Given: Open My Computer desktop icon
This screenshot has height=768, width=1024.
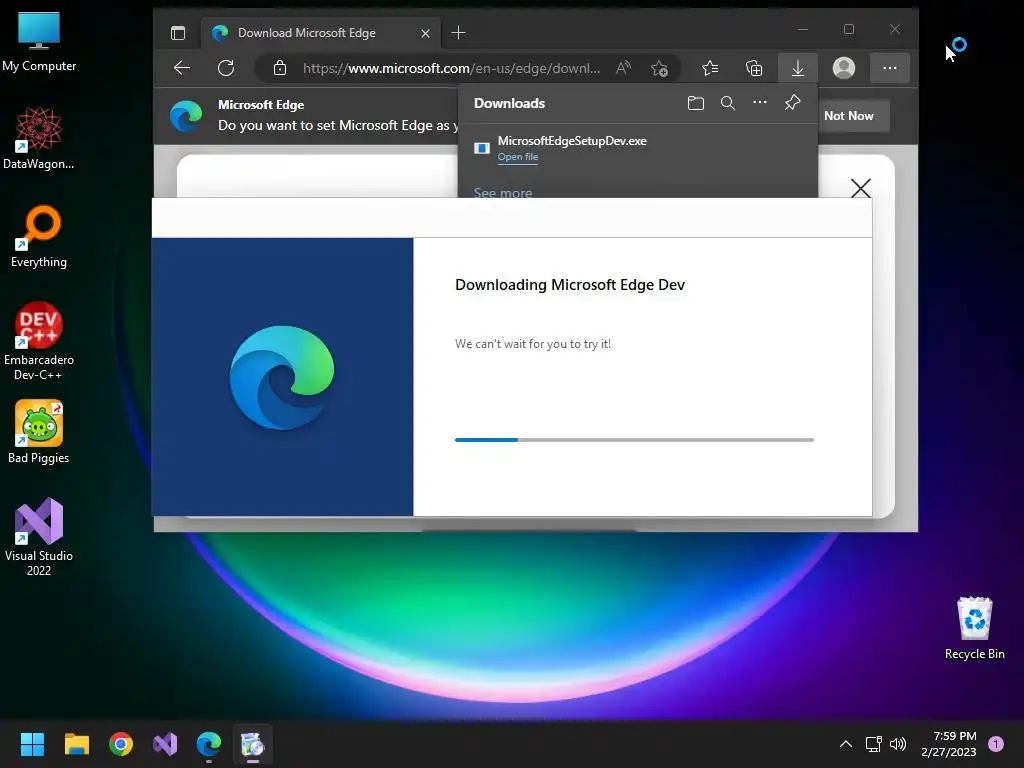Looking at the screenshot, I should pos(39,42).
